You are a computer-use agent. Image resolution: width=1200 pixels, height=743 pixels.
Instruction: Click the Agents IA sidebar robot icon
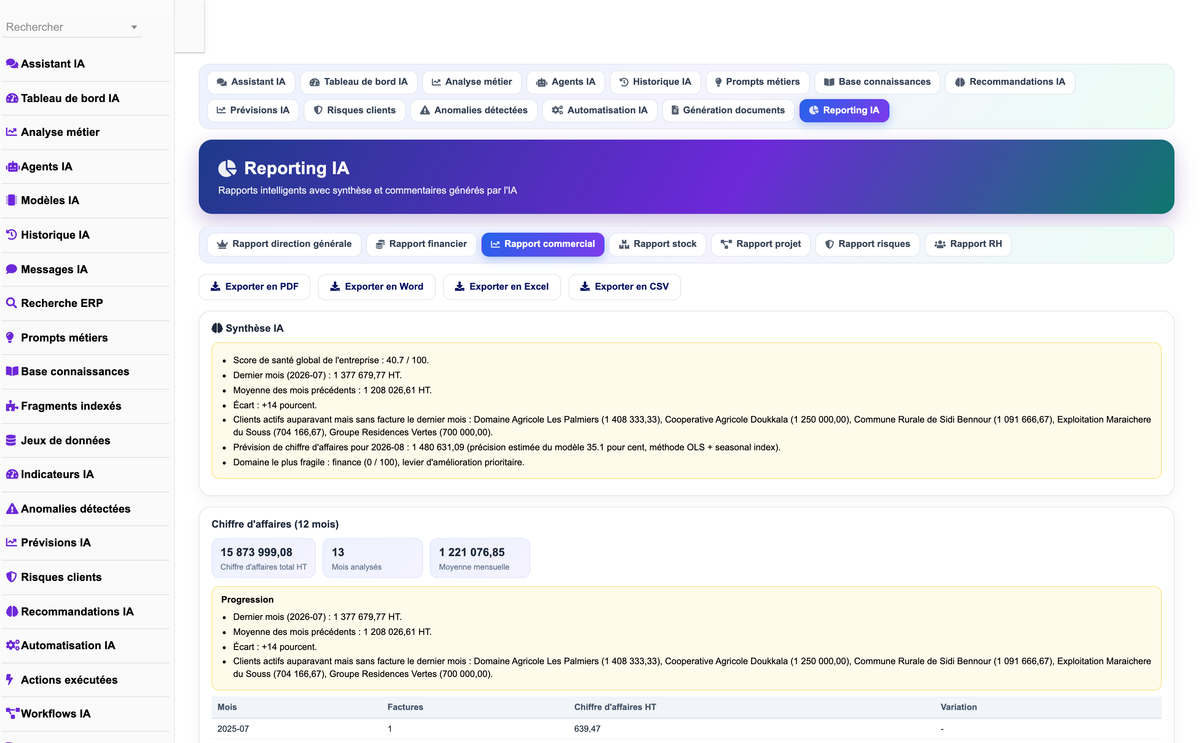pos(12,167)
